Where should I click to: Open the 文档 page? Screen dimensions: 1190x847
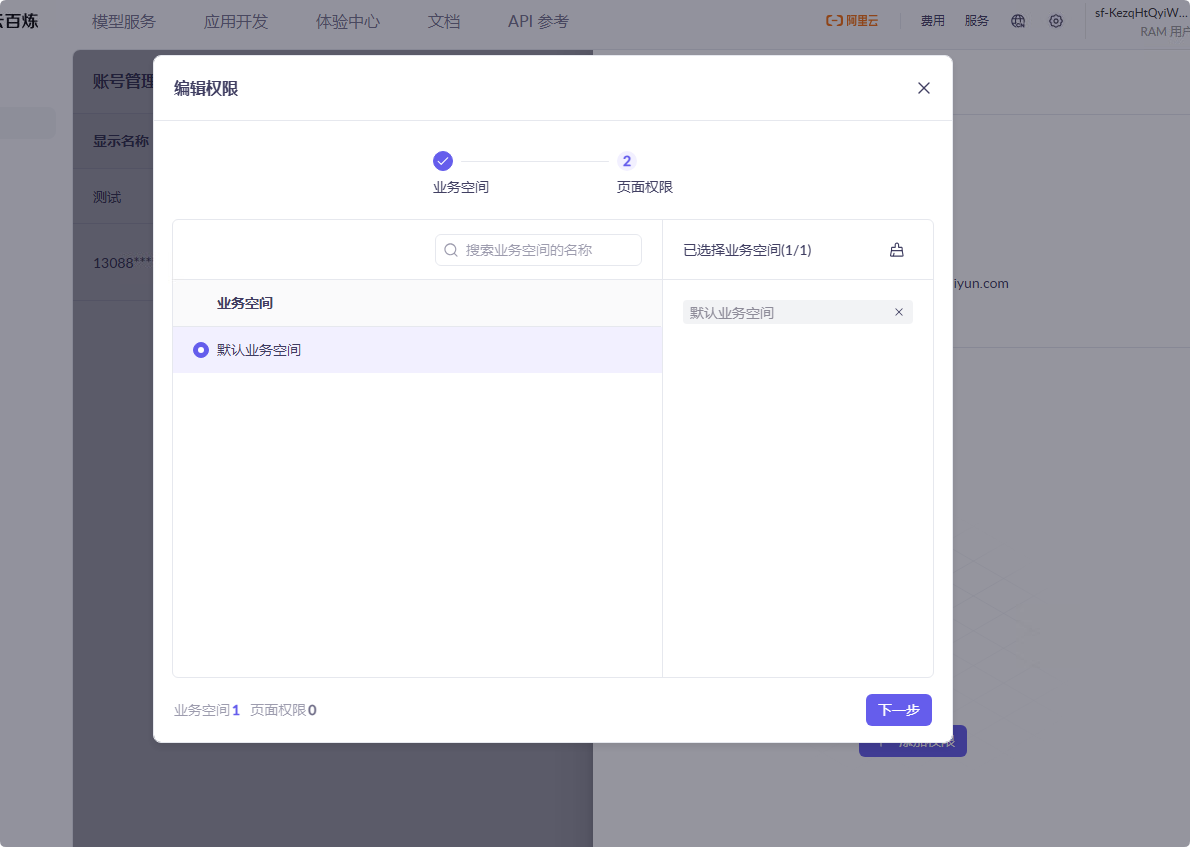click(444, 21)
